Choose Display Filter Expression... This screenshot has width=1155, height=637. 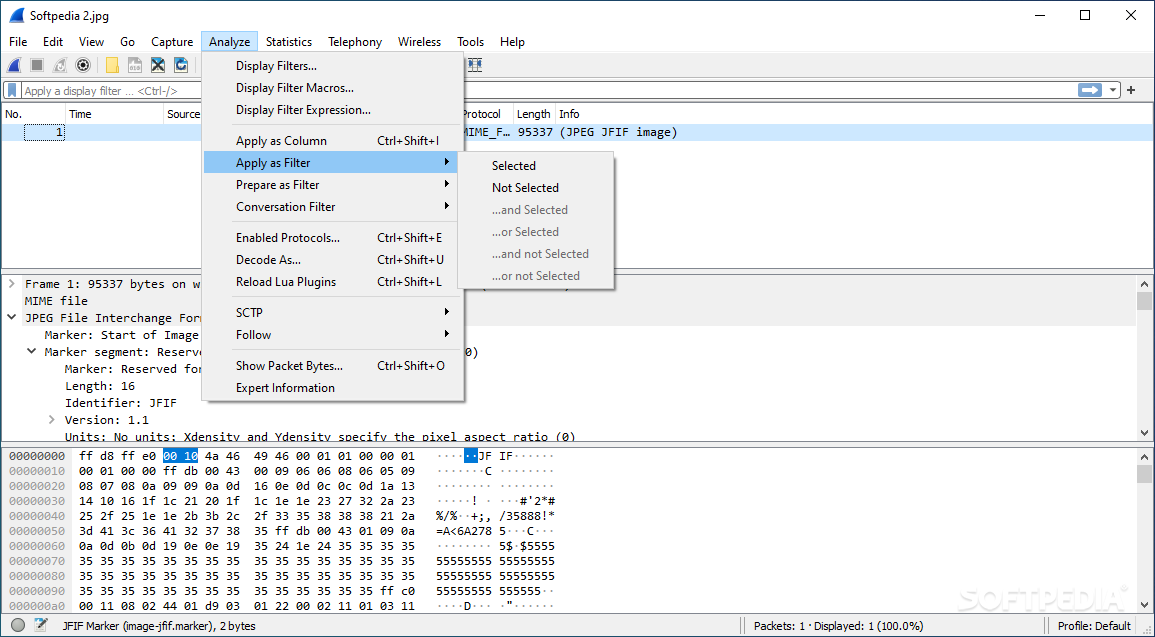[333, 110]
